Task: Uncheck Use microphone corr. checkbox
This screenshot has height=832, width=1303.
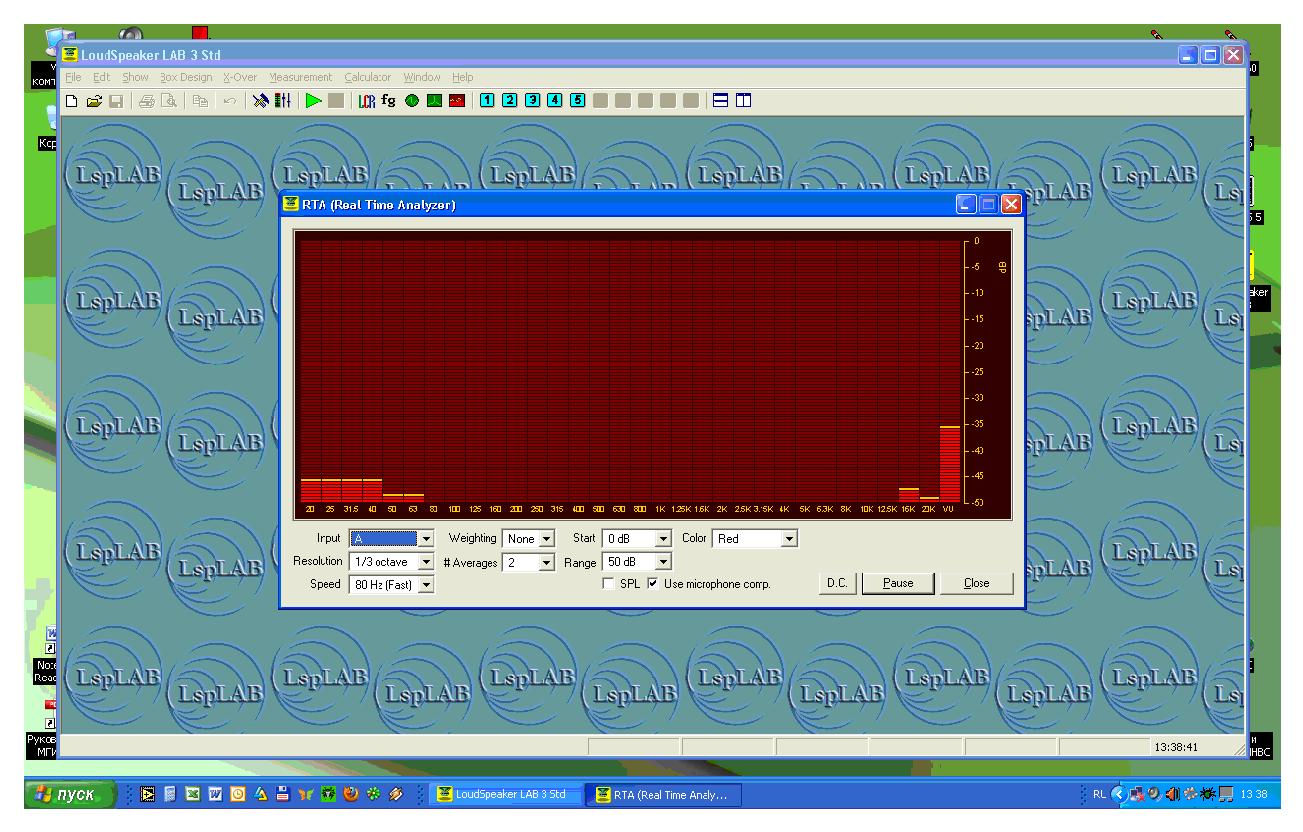Action: coord(653,584)
